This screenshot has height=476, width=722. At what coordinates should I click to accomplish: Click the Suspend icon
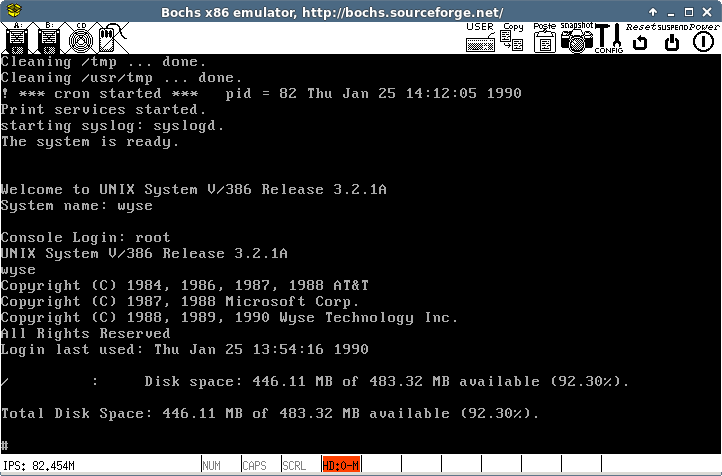click(672, 37)
